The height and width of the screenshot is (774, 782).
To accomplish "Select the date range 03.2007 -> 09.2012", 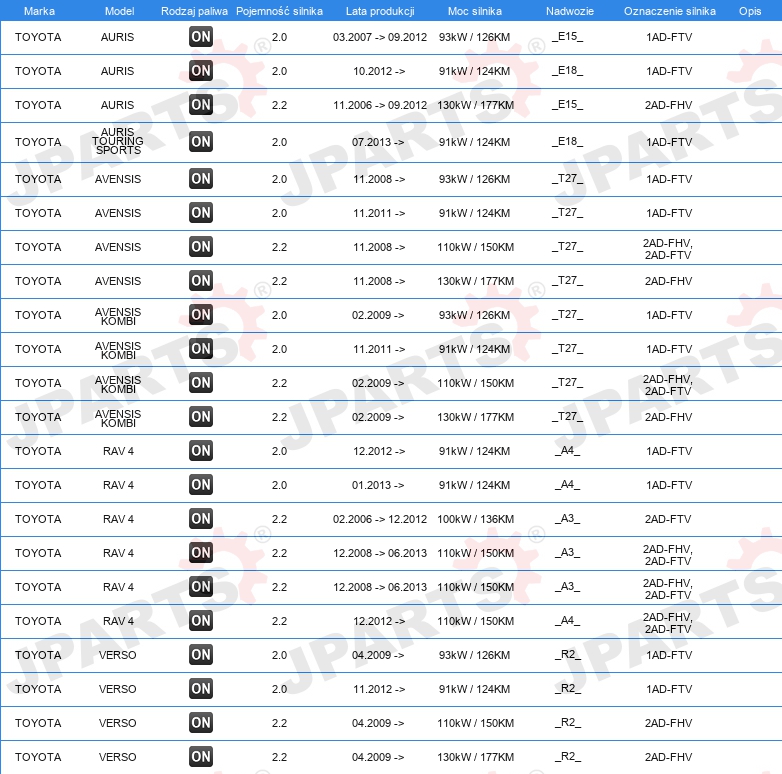I will tap(380, 37).
